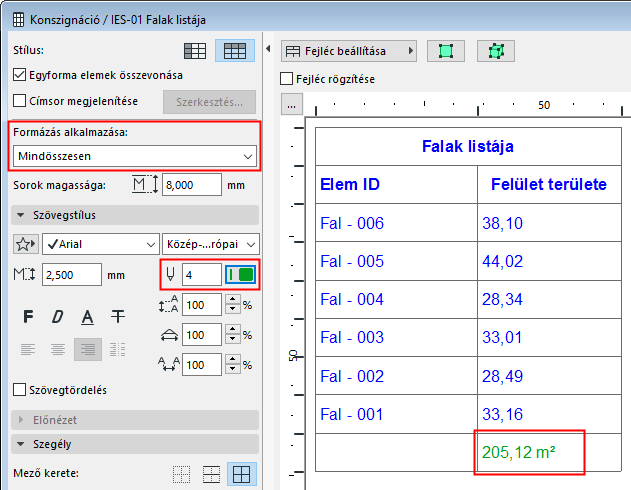Screen dimensions: 631x490
Task: Choose the full-grid cell frame option
Action: coord(241,474)
